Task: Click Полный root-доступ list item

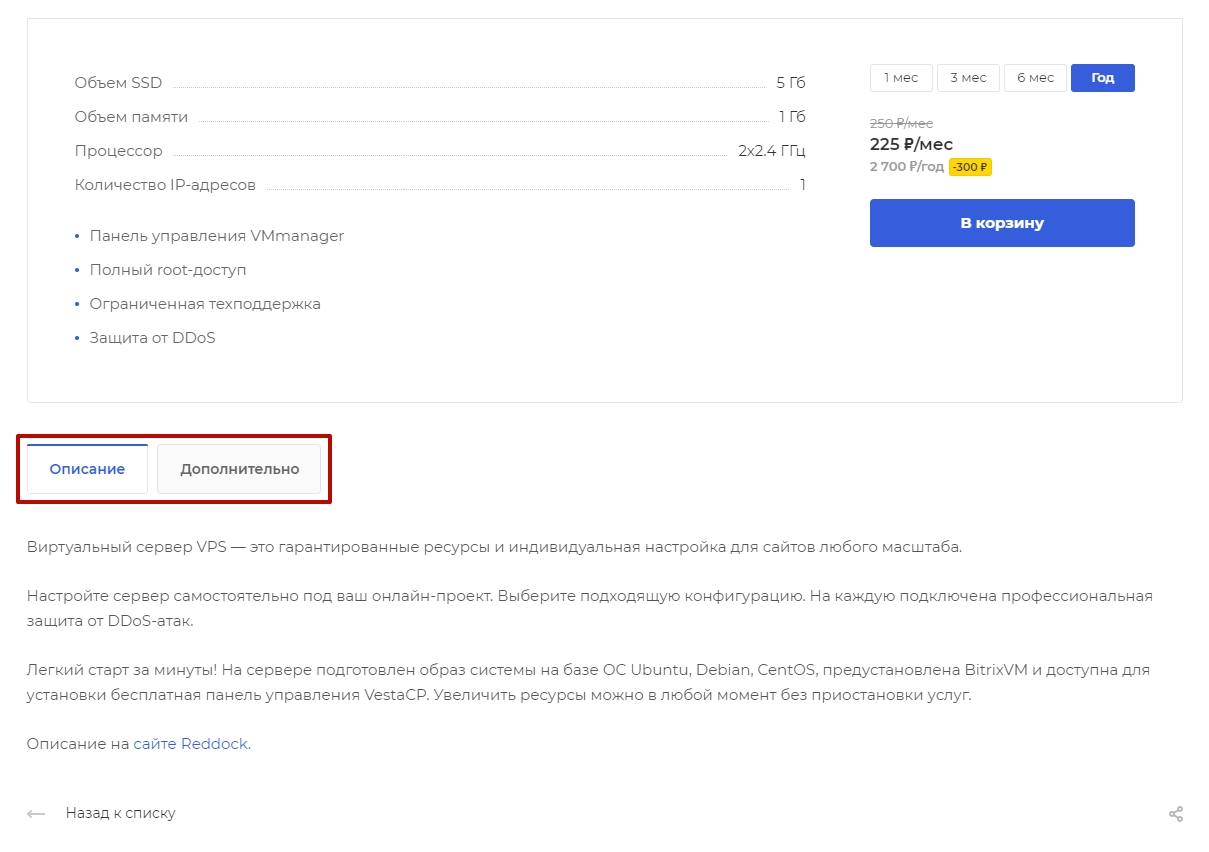Action: click(168, 270)
